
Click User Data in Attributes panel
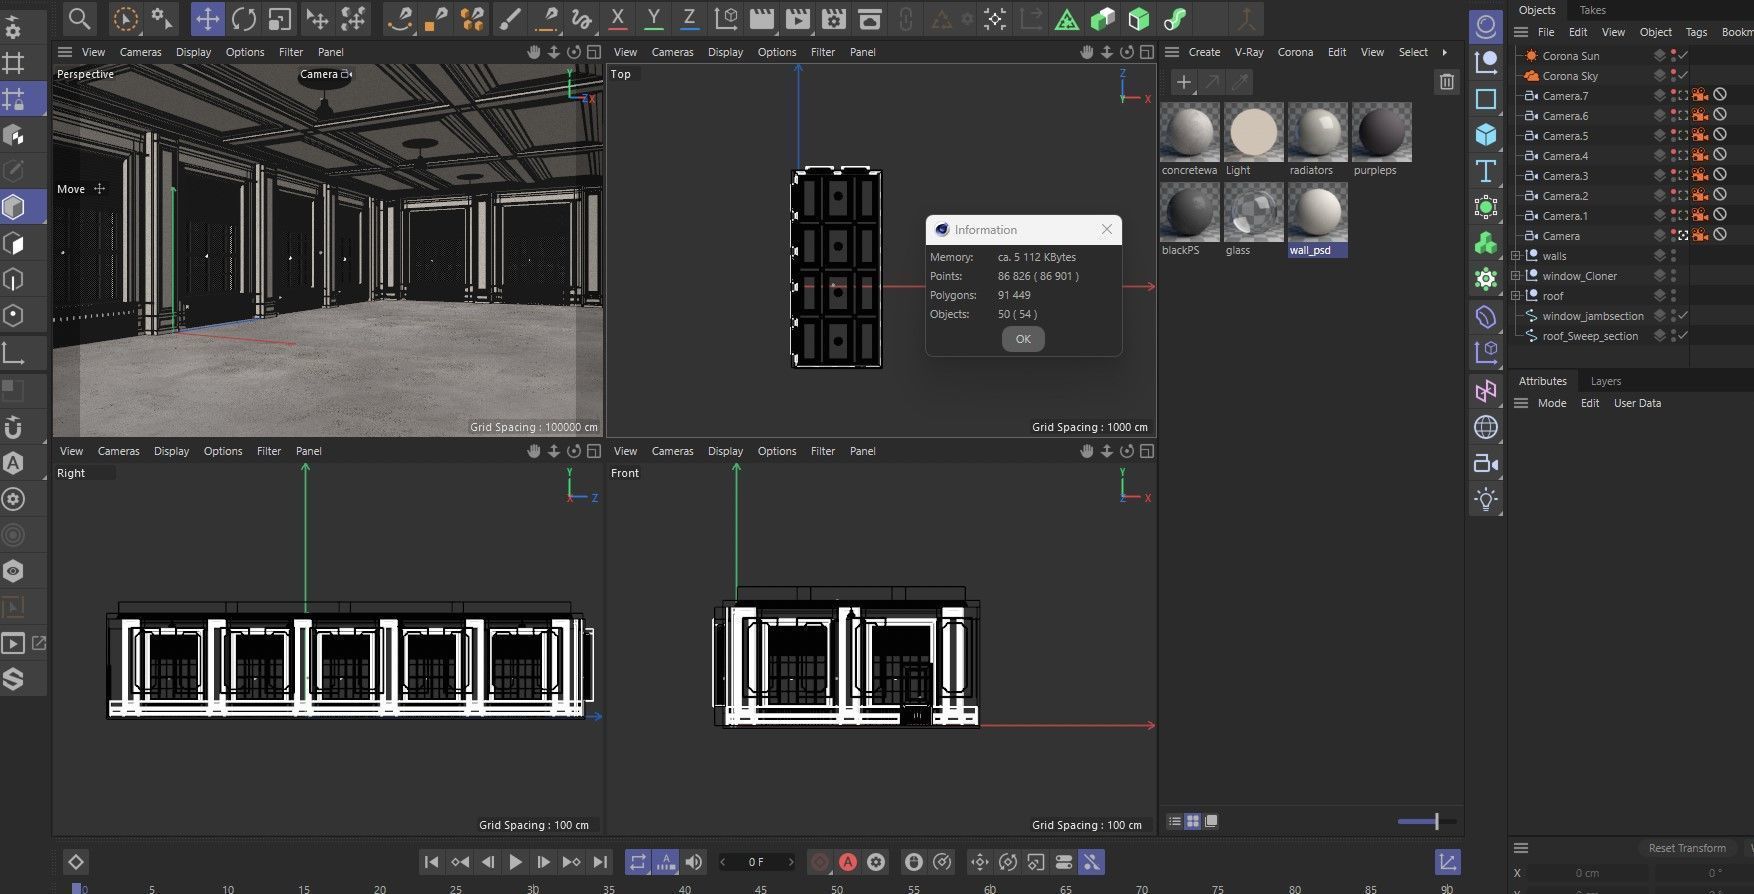coord(1637,403)
